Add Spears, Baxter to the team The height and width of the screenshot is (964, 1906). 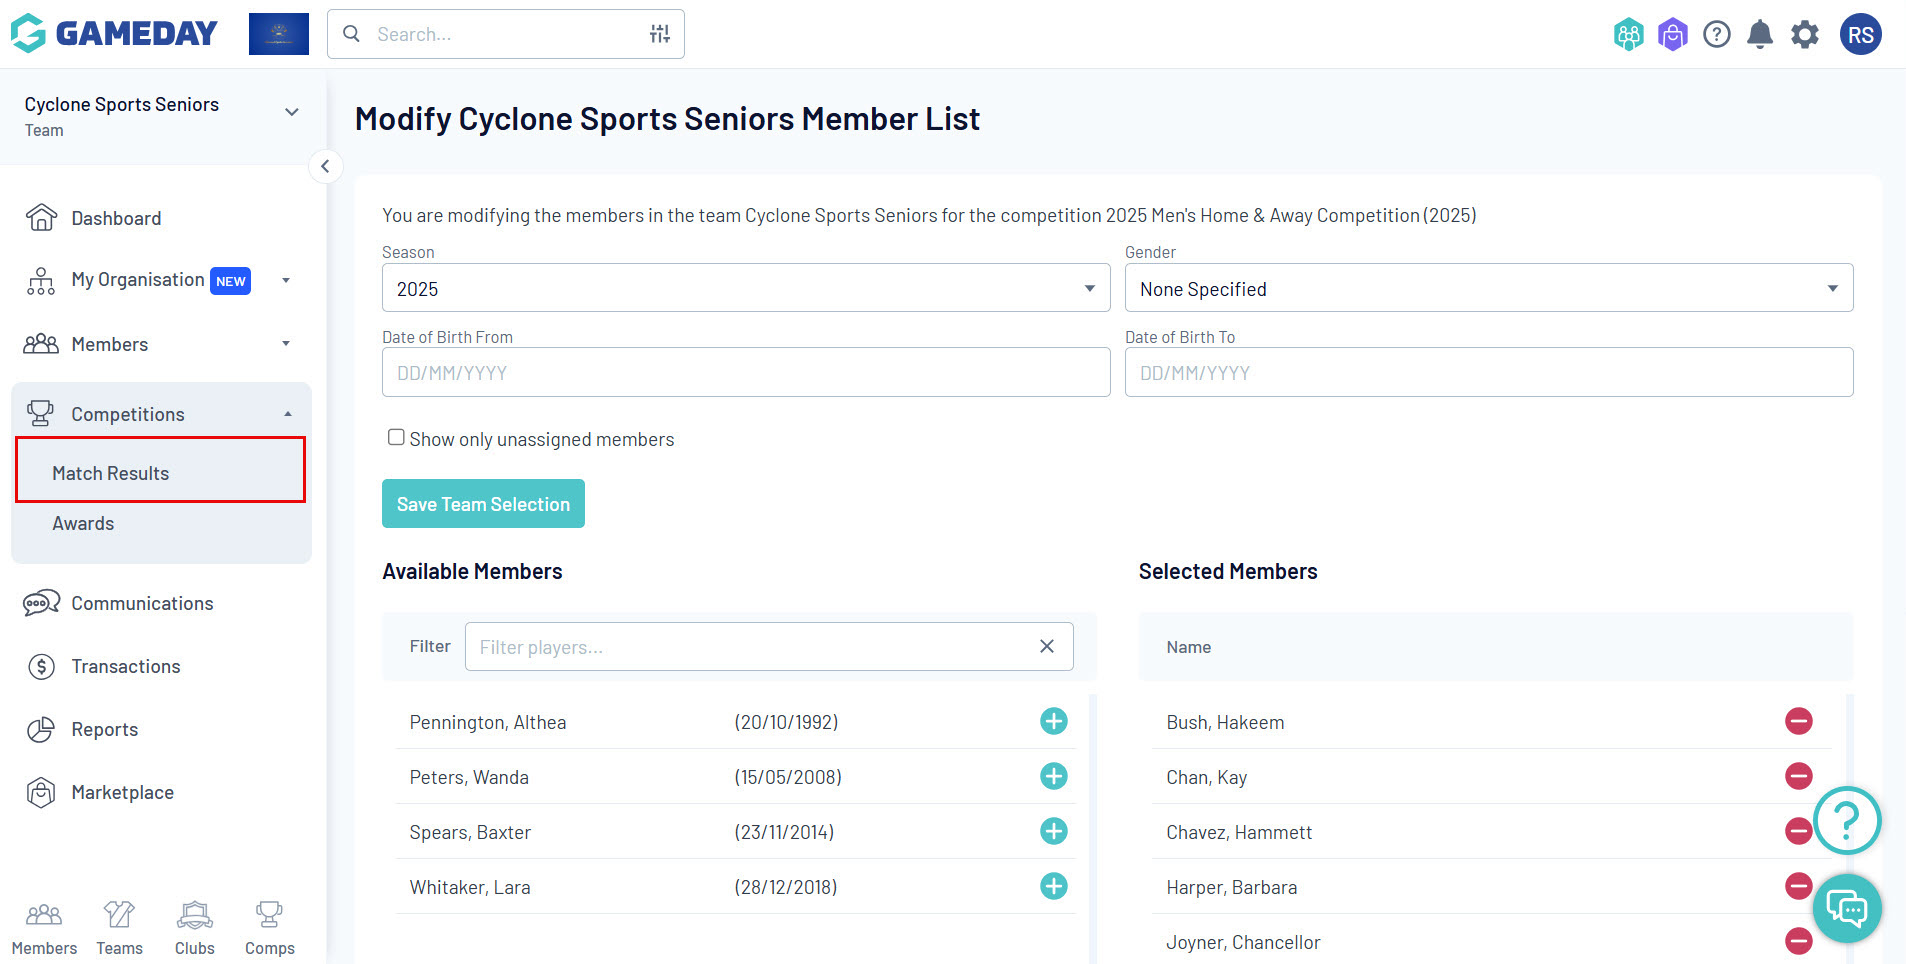[1054, 831]
